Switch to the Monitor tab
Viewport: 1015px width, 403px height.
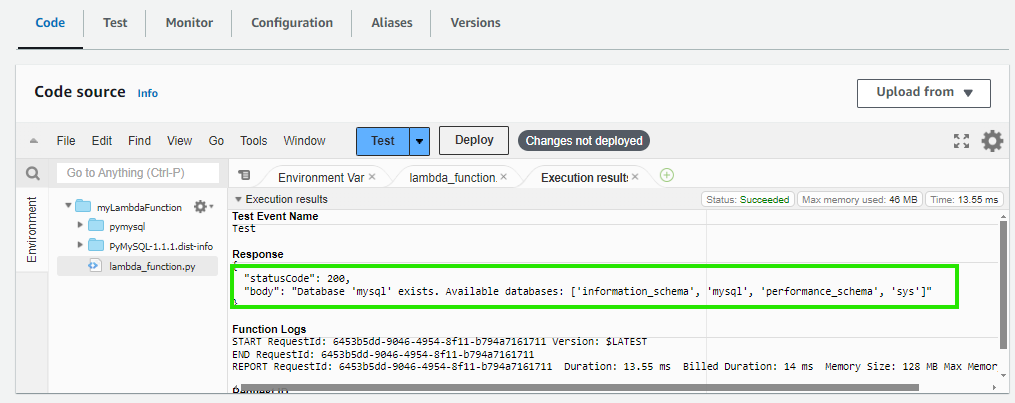[189, 22]
